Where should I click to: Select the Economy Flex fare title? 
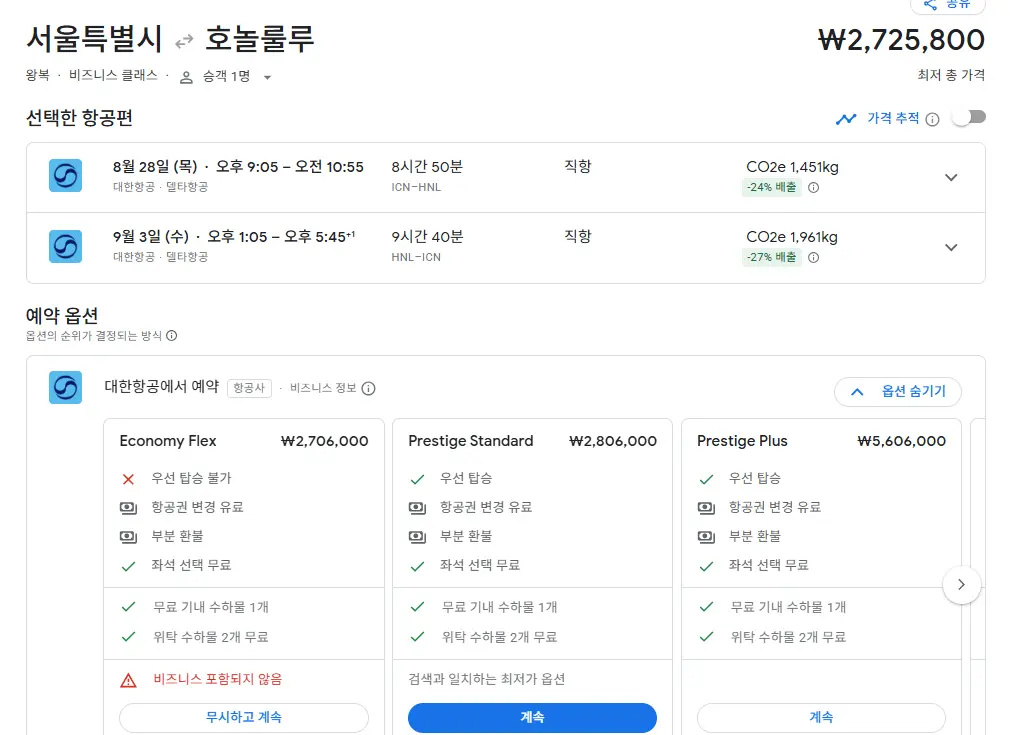click(167, 441)
